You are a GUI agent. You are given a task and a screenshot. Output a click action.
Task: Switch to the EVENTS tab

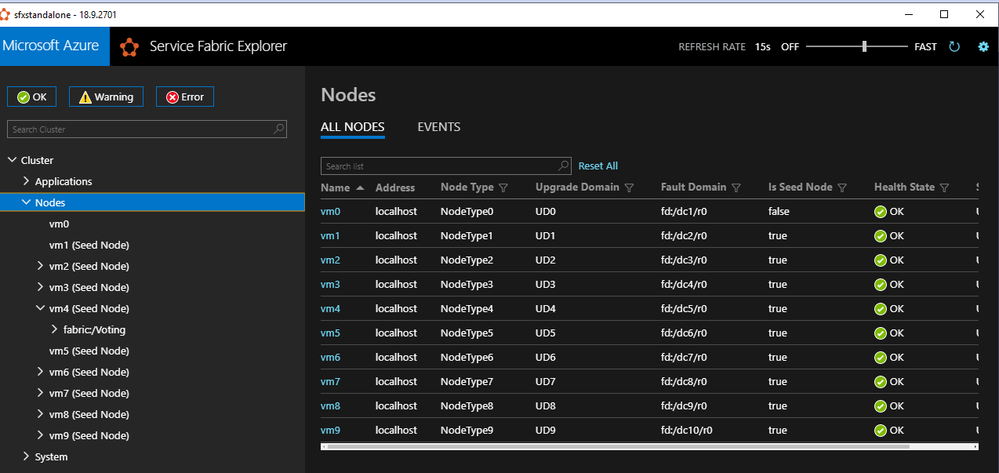click(439, 127)
